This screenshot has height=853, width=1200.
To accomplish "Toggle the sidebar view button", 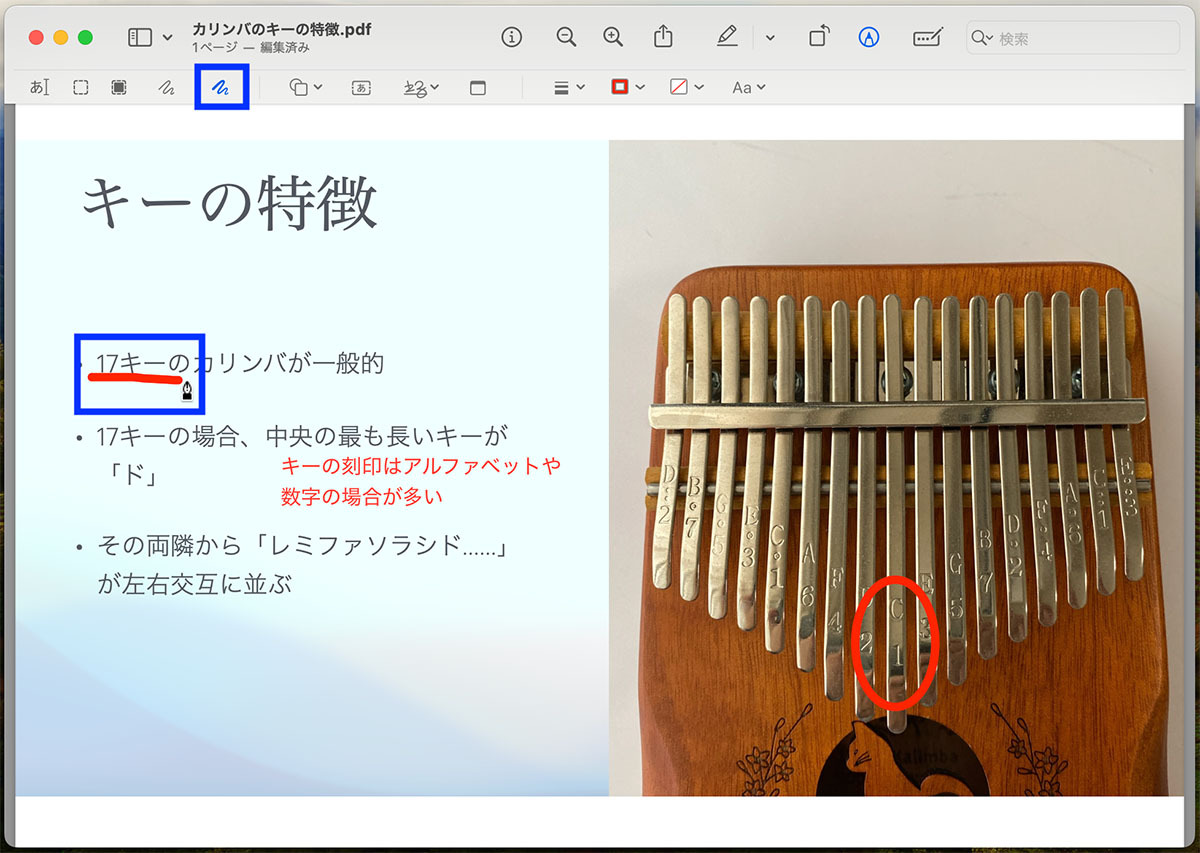I will [x=140, y=37].
